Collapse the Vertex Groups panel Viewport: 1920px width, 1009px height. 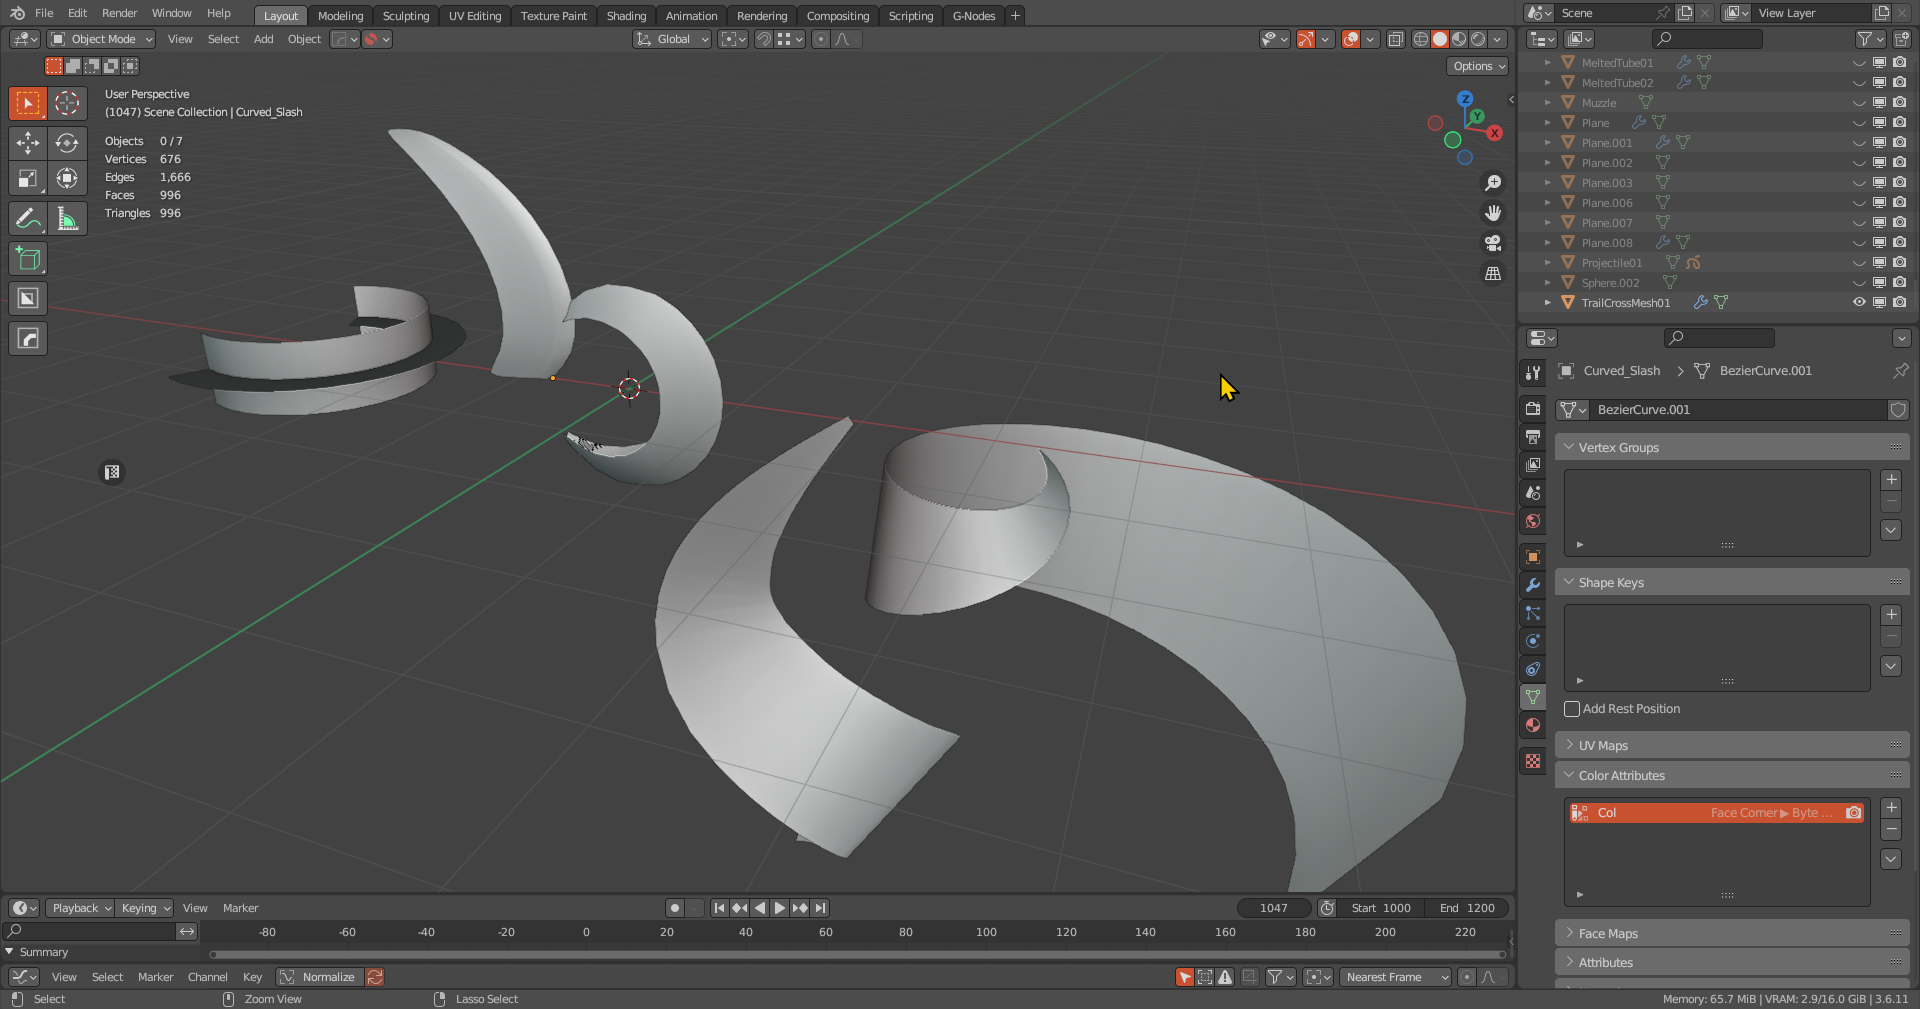[x=1618, y=448]
